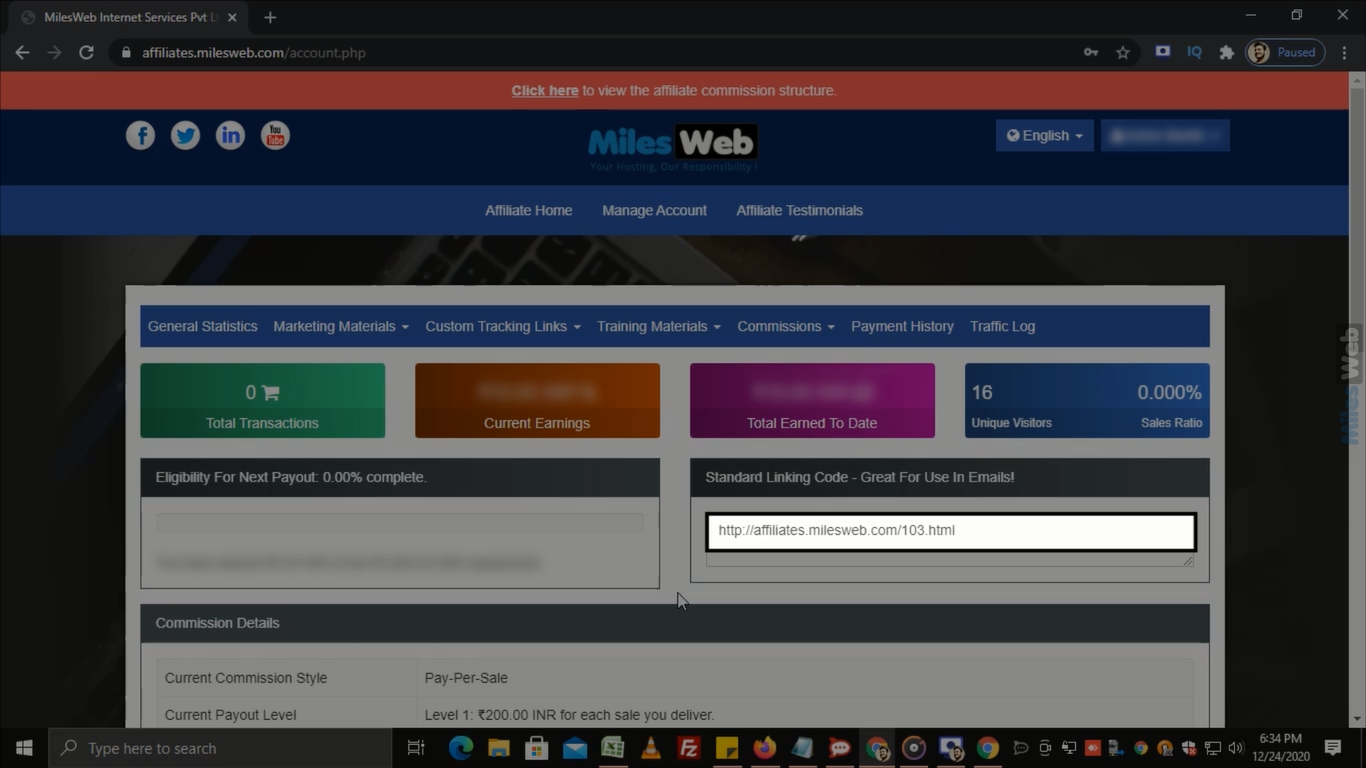Viewport: 1366px width, 768px height.
Task: Open the MilesWeb YouTube icon
Action: click(x=275, y=135)
